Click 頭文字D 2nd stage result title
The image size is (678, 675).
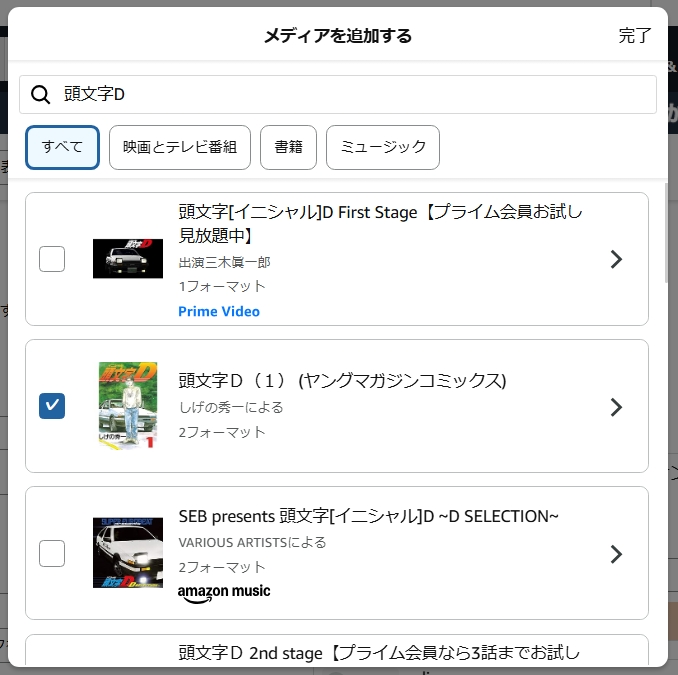[x=379, y=653]
